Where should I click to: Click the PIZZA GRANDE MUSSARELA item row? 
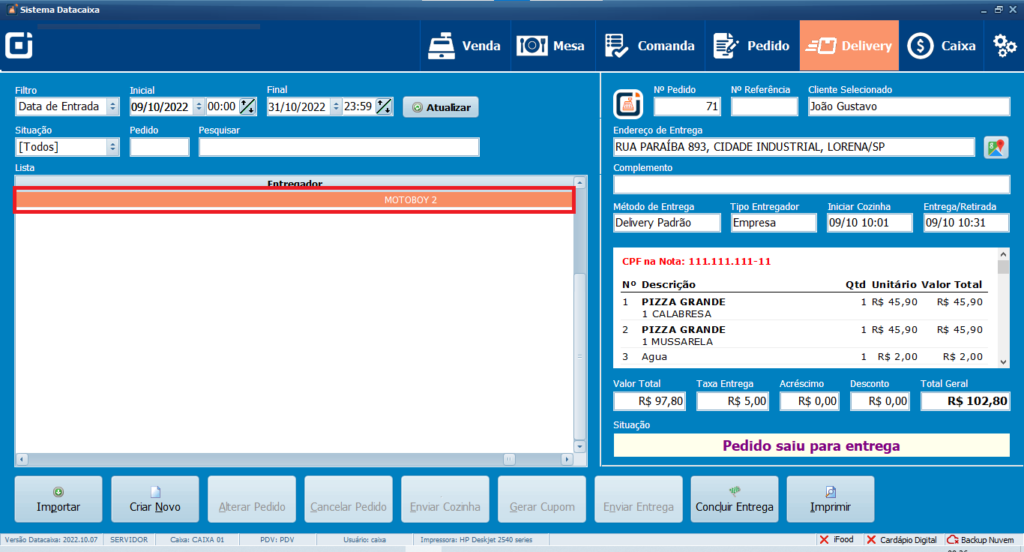pos(802,335)
